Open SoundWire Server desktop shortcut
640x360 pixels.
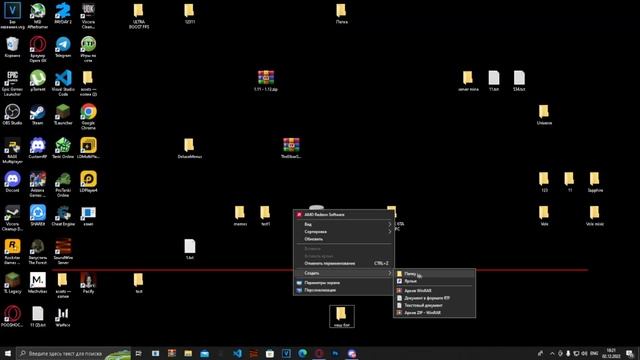[x=63, y=252]
